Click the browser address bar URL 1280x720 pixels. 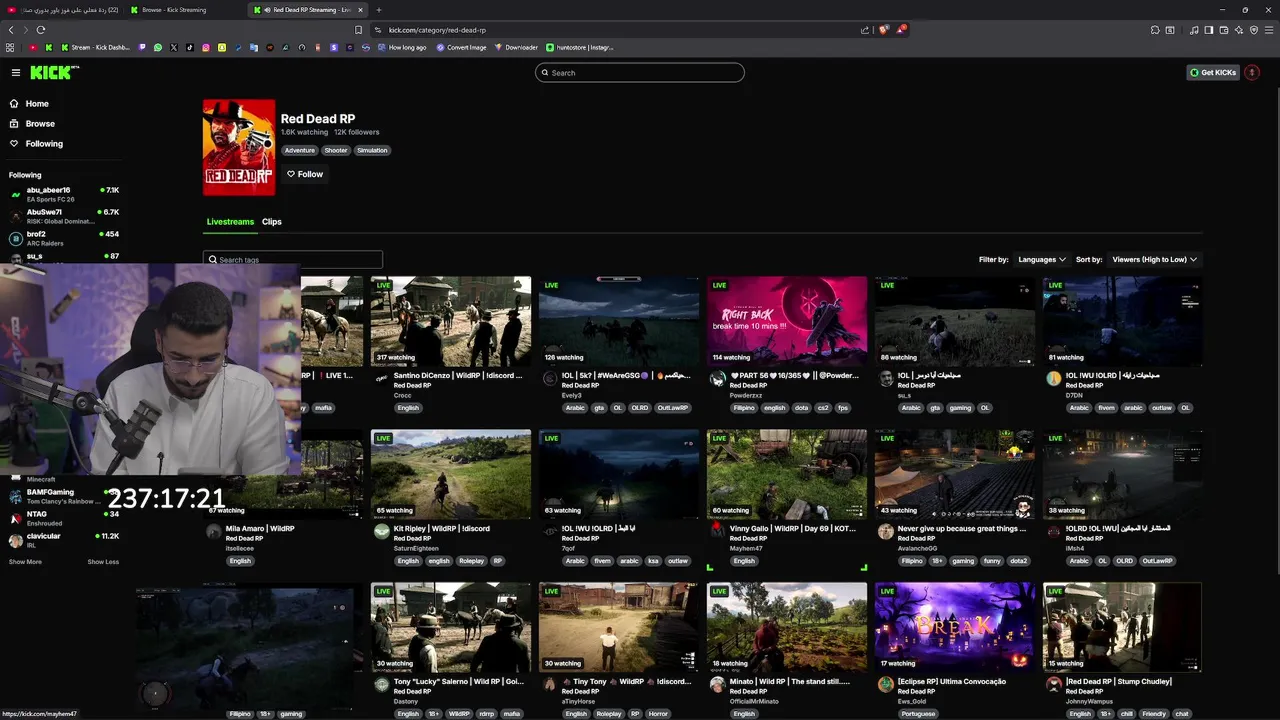coord(437,30)
